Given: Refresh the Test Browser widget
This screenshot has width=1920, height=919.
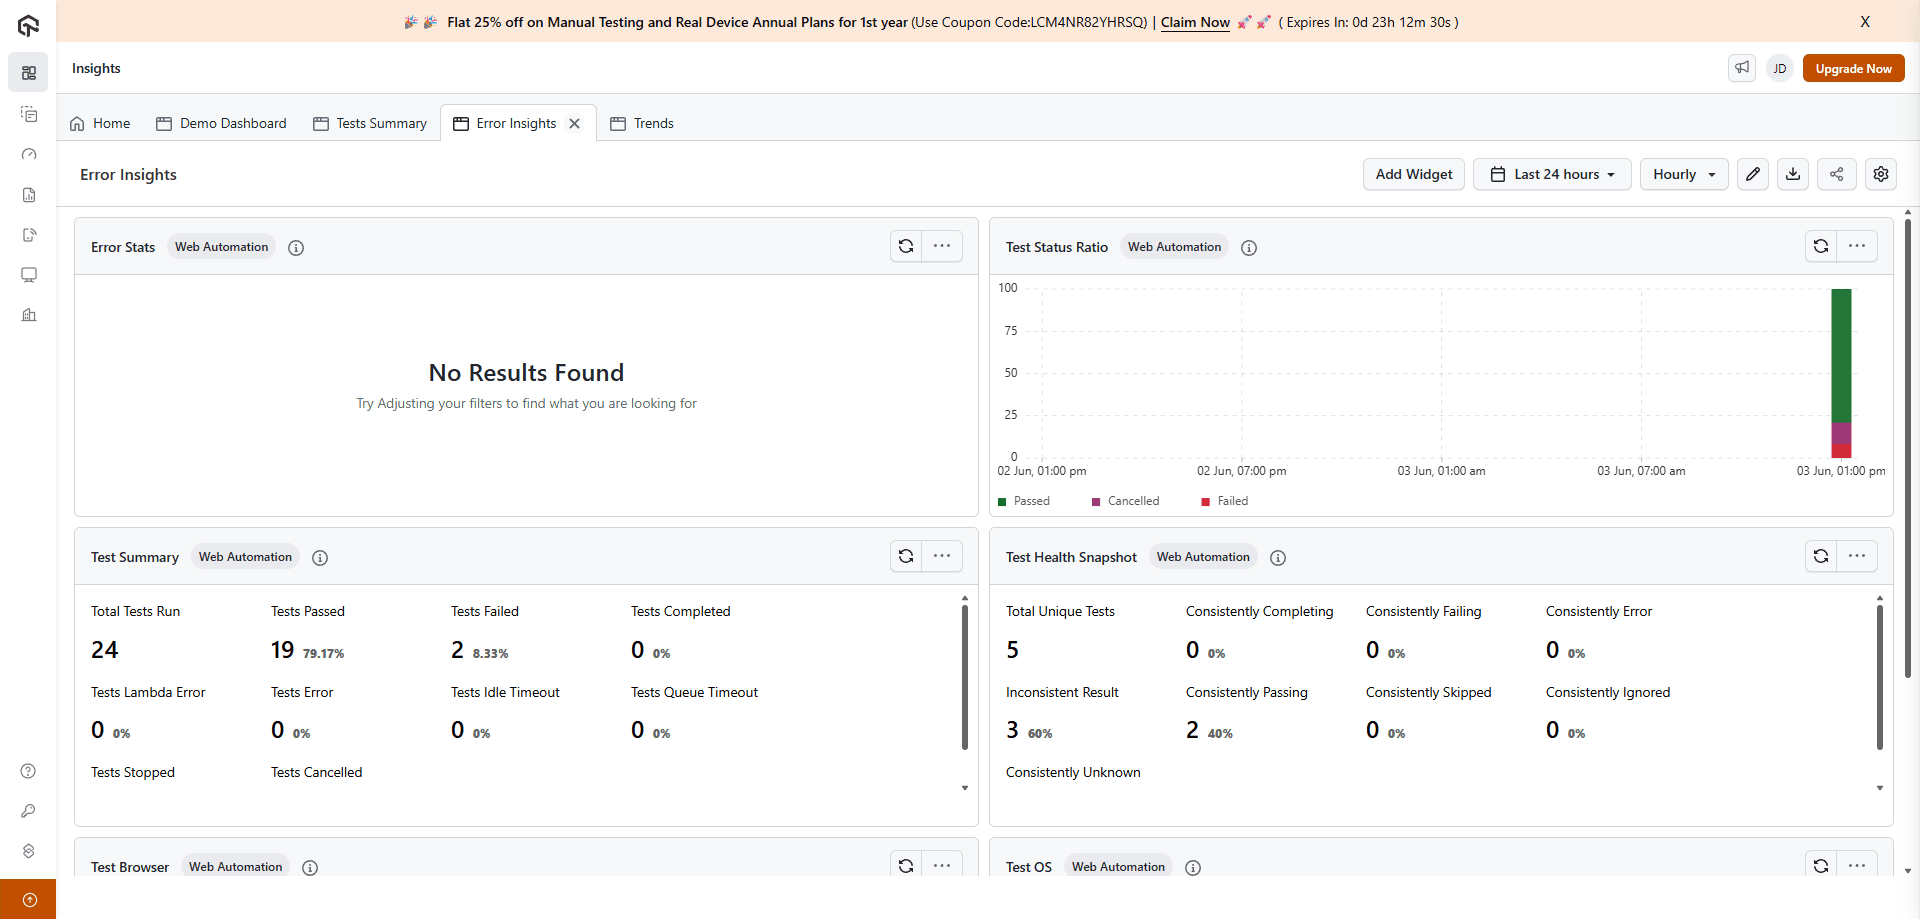Looking at the screenshot, I should point(906,865).
